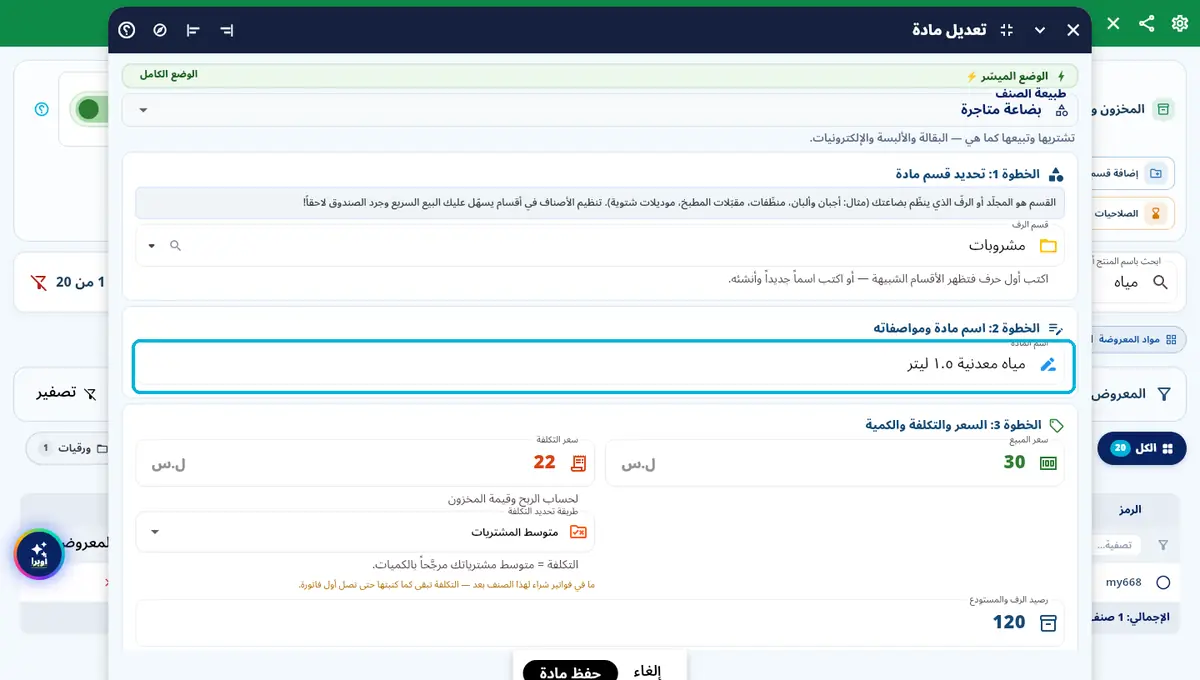Image resolution: width=1200 pixels, height=680 pixels.
Task: Open settings gear in main window top bar
Action: (x=1179, y=23)
